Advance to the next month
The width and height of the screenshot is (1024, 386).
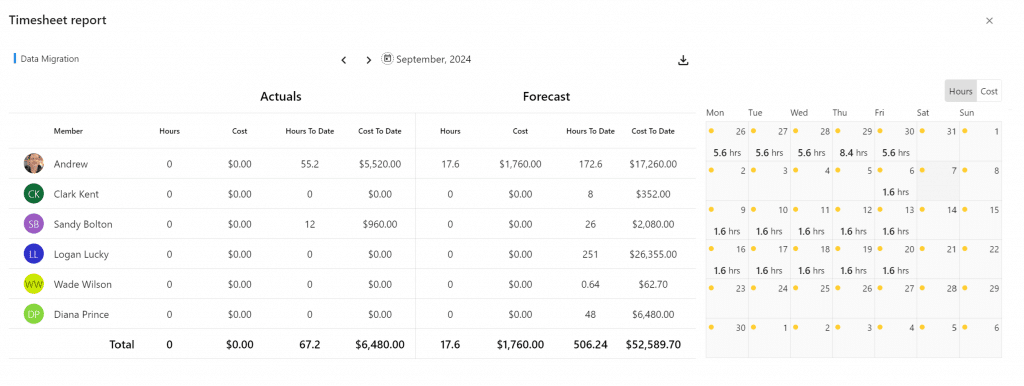[368, 60]
